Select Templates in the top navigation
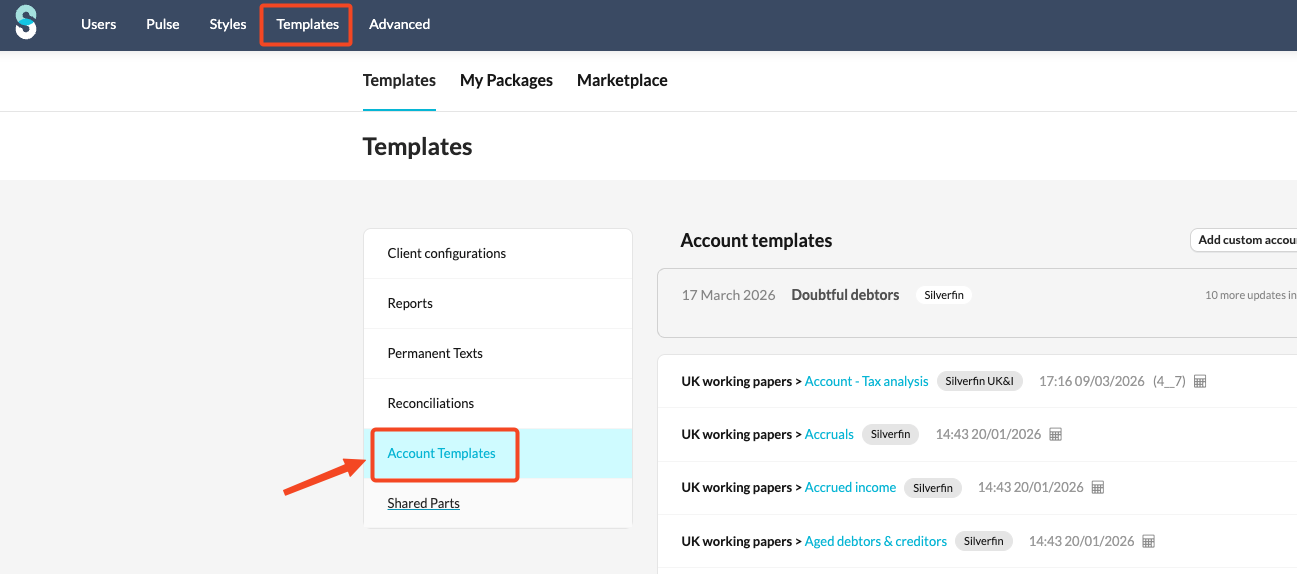Screen dimensions: 1297x574 [x=307, y=24]
